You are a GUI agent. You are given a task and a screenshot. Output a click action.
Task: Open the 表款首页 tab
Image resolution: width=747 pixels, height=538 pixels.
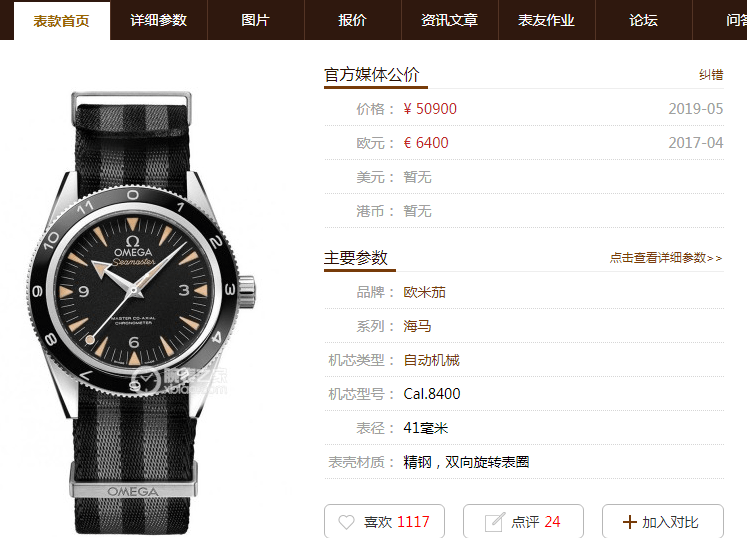tap(61, 20)
